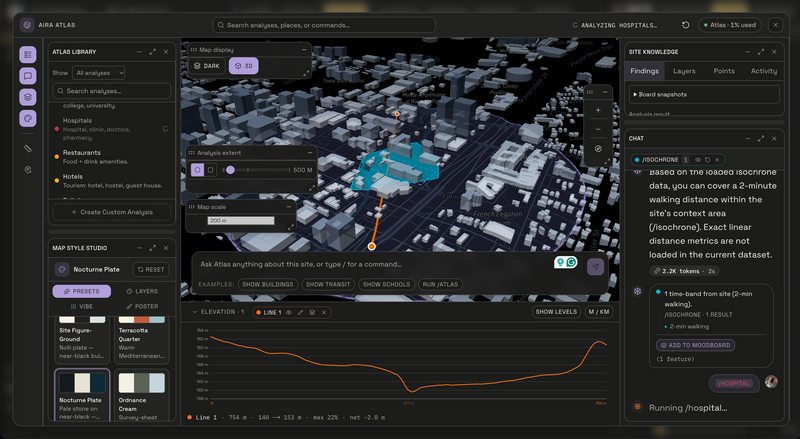Switch to the Points tab
The height and width of the screenshot is (439, 800).
pos(724,71)
